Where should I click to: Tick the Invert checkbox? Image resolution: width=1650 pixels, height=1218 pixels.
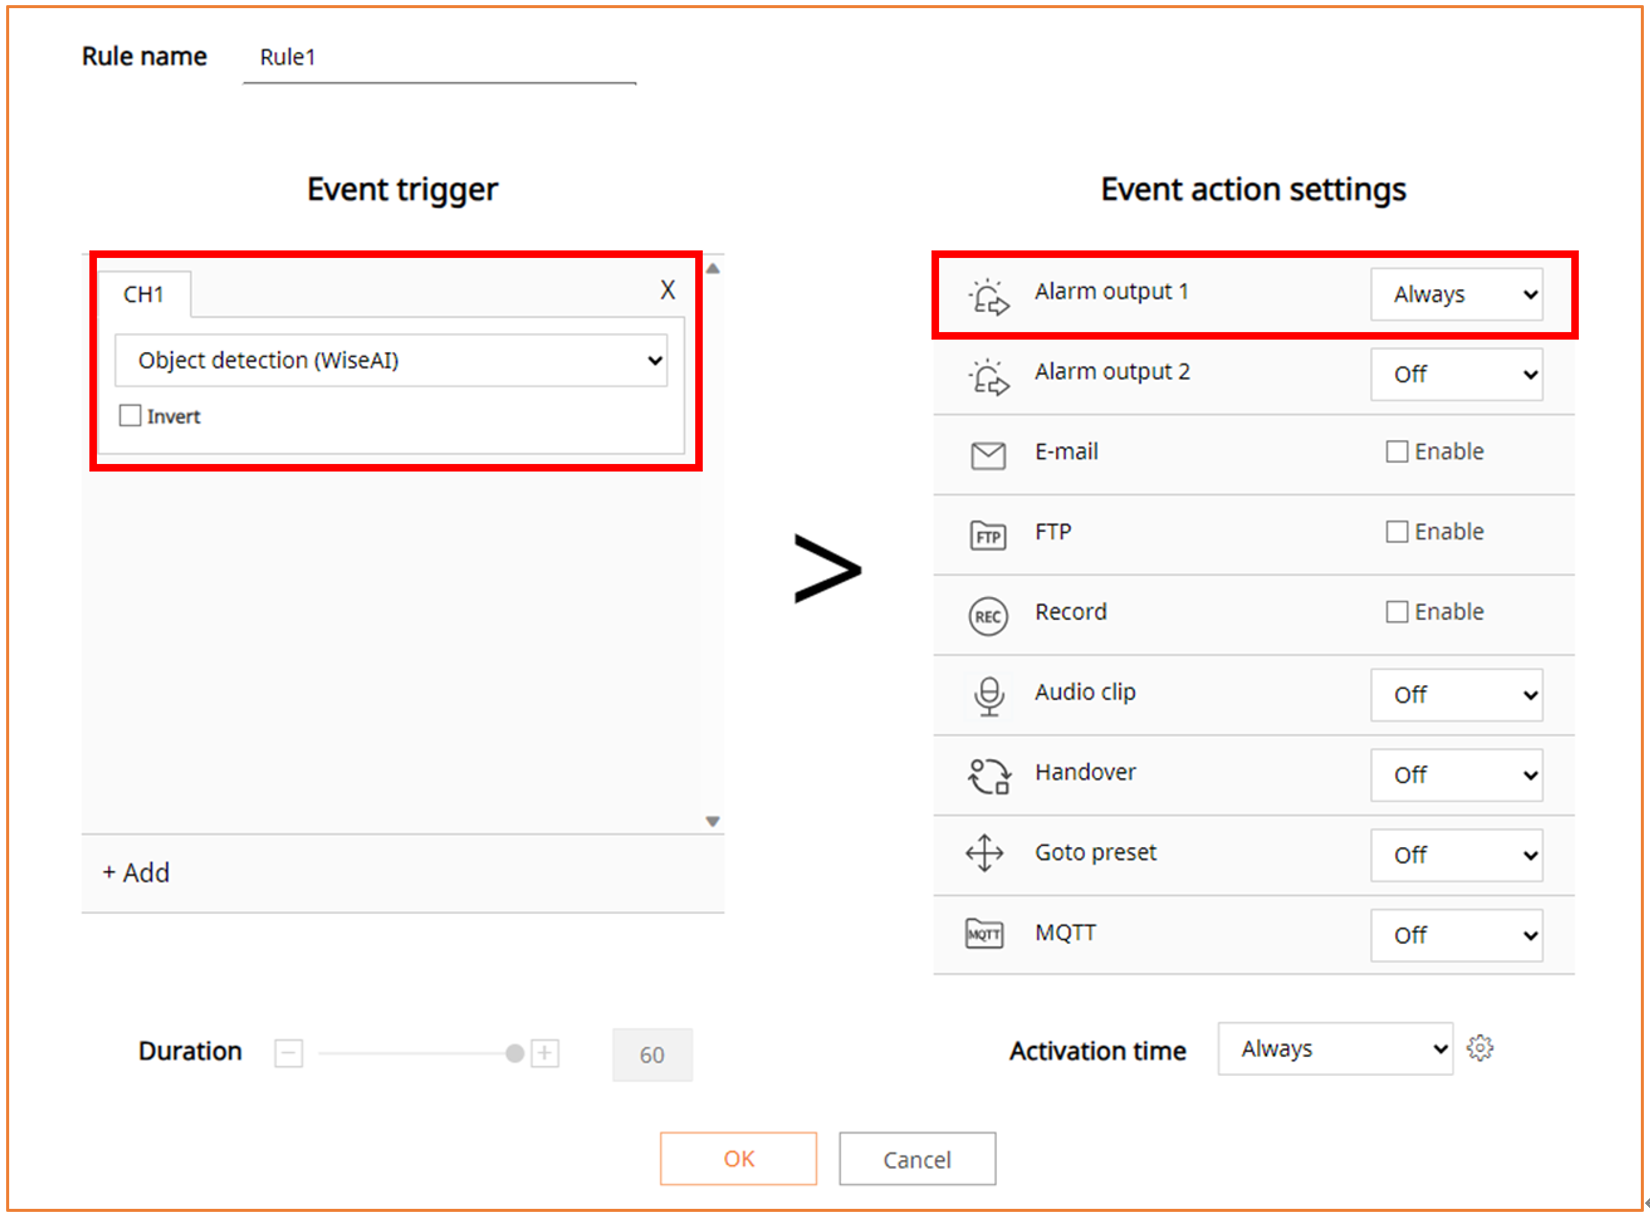[130, 416]
